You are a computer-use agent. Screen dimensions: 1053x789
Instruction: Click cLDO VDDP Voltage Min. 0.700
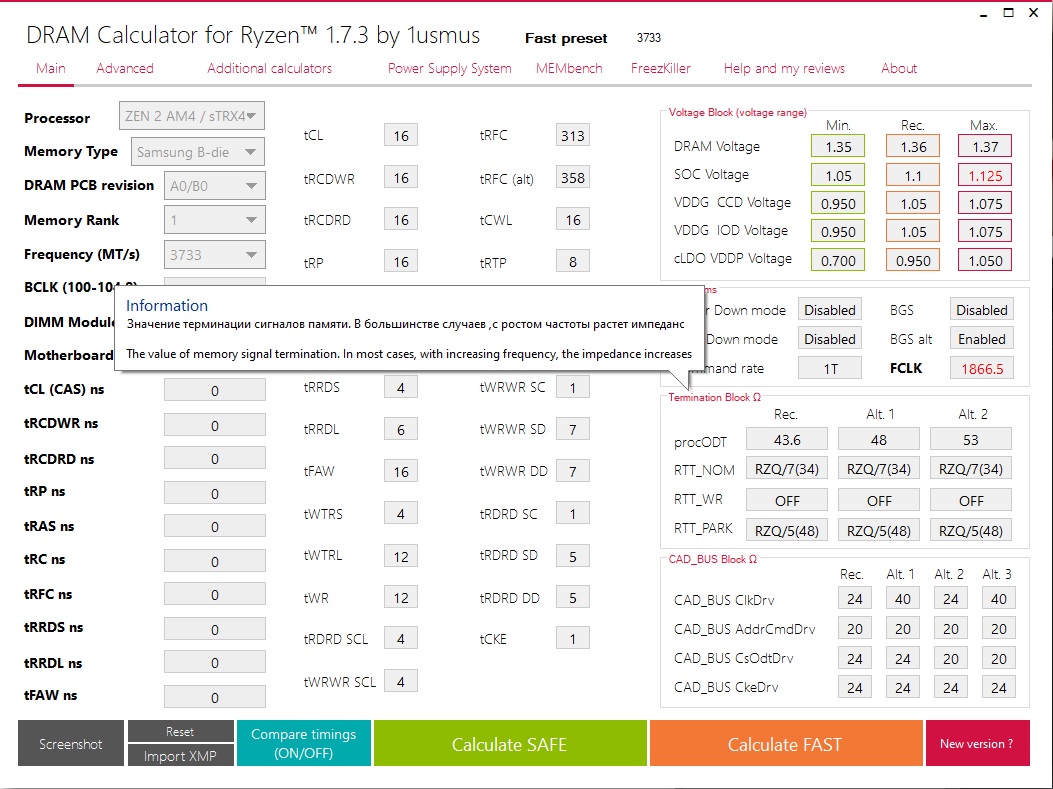[838, 261]
